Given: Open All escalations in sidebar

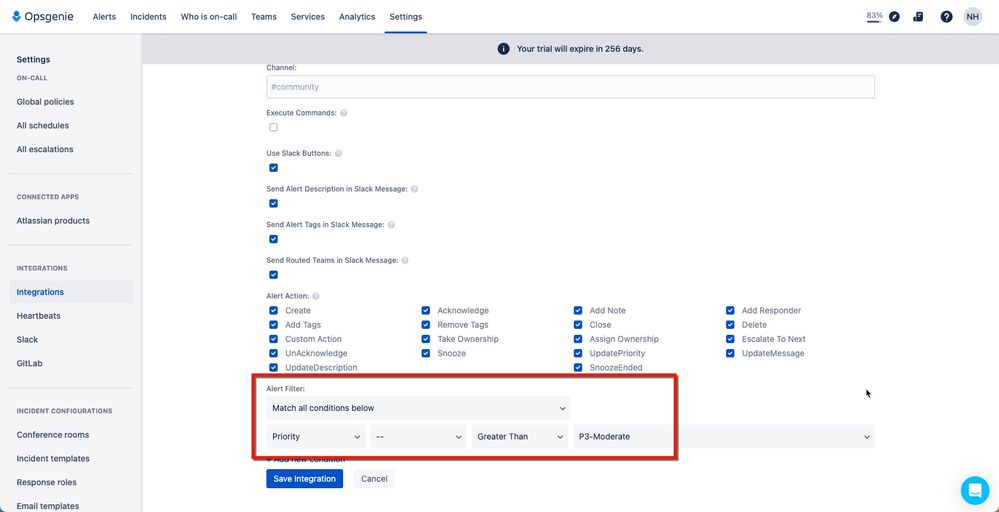Looking at the screenshot, I should point(45,150).
